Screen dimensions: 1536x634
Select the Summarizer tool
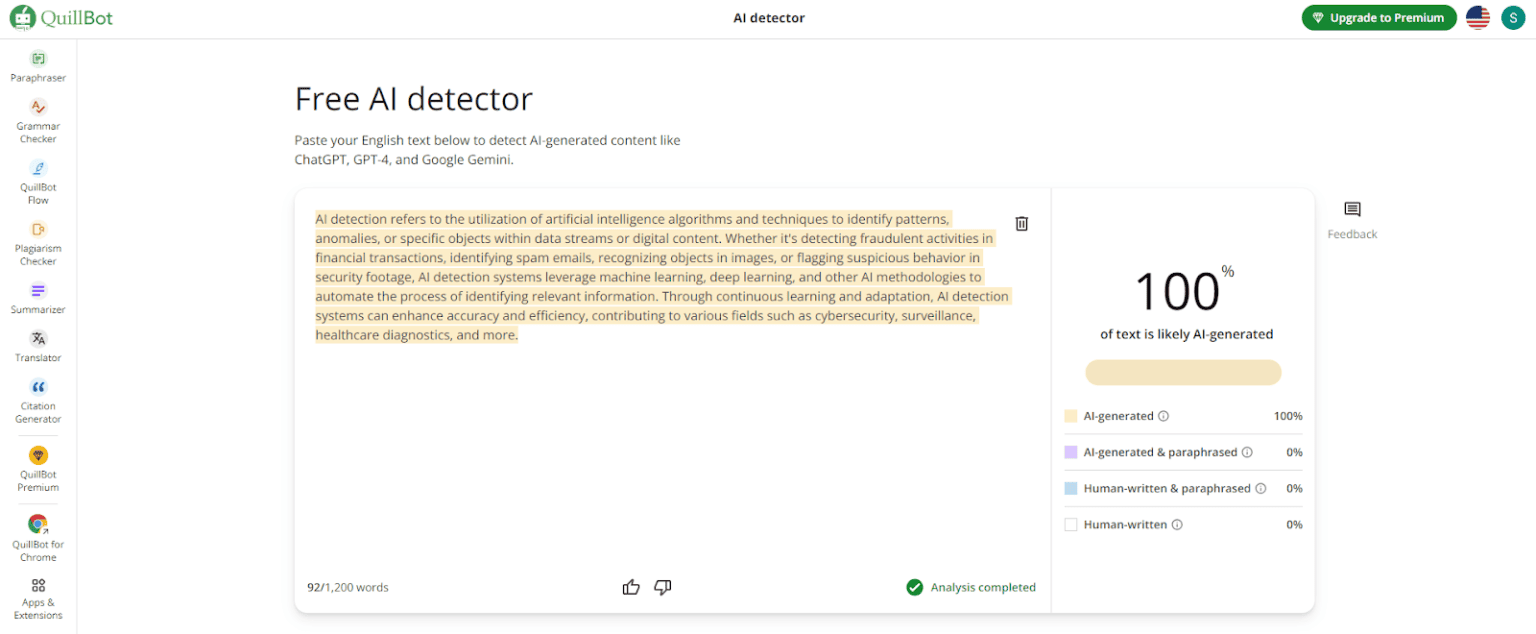[38, 297]
